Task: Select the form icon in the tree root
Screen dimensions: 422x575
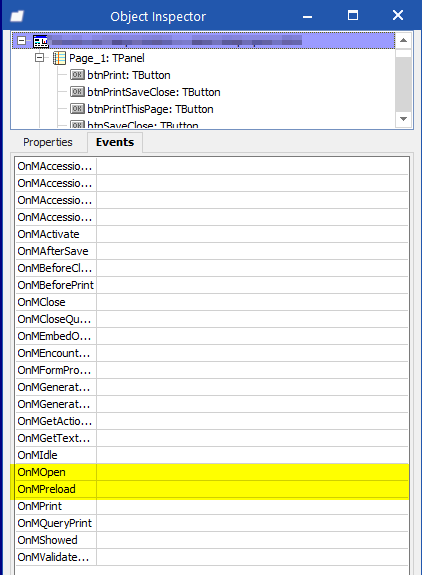Action: pyautogui.click(x=40, y=41)
